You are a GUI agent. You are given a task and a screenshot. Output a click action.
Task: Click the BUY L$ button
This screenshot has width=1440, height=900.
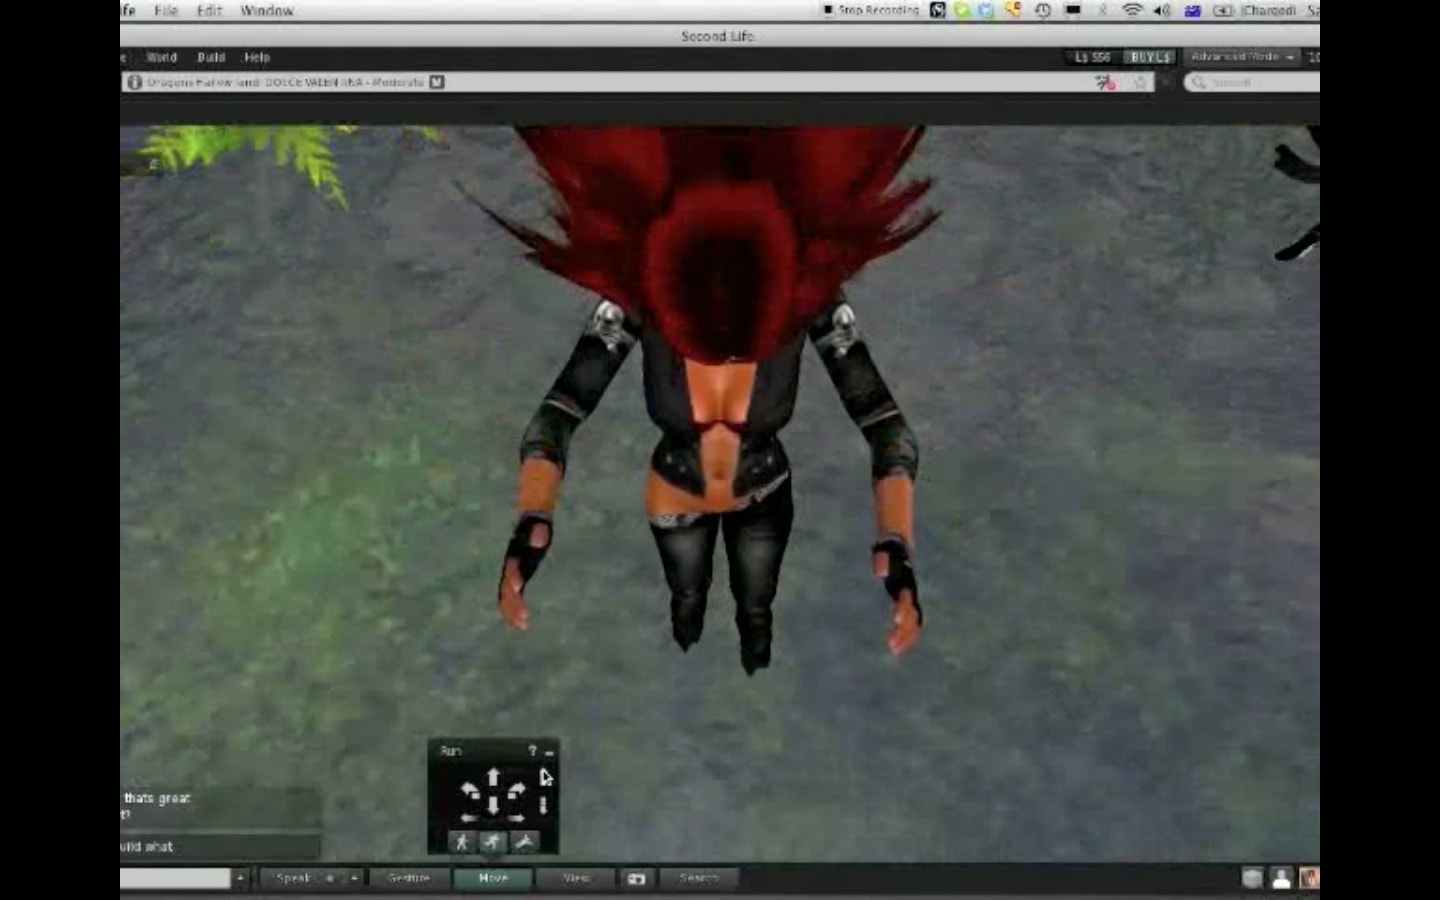1149,57
